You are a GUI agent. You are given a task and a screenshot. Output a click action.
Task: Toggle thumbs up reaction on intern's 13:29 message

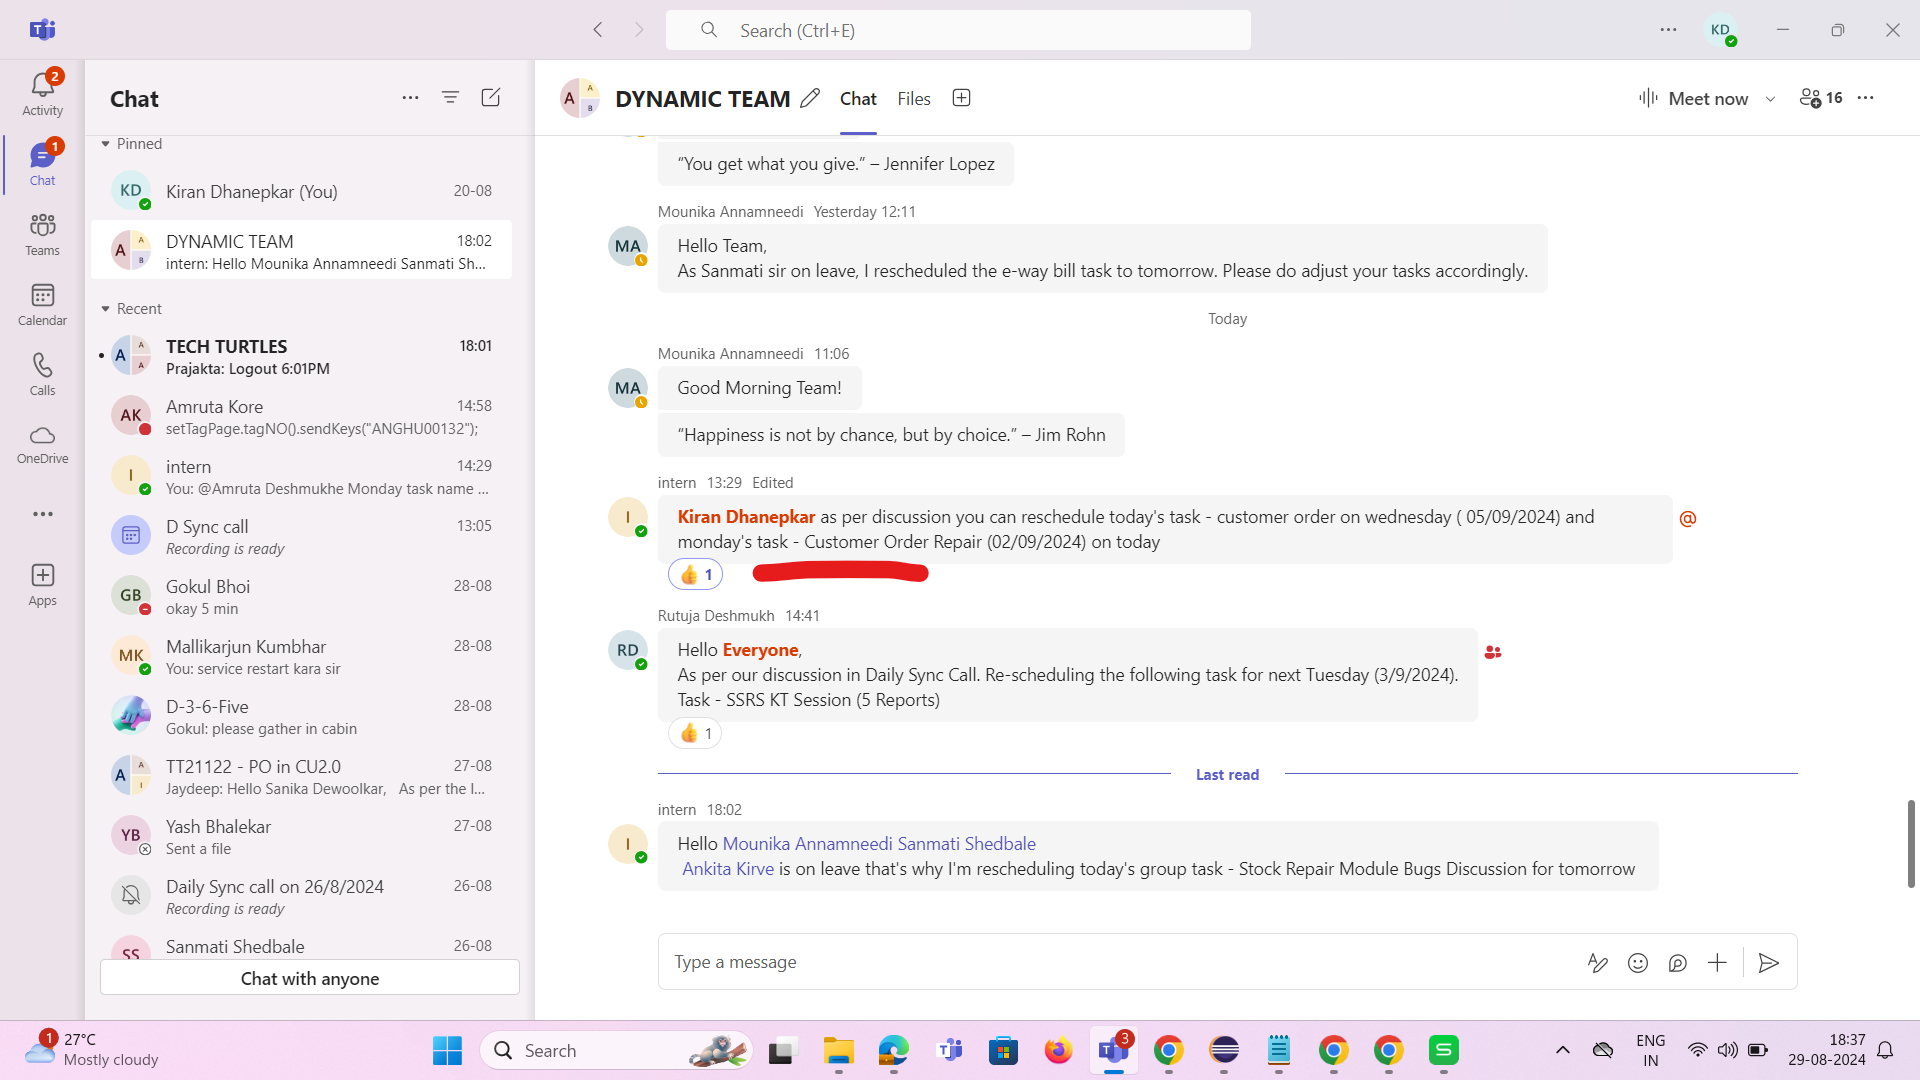click(x=695, y=574)
